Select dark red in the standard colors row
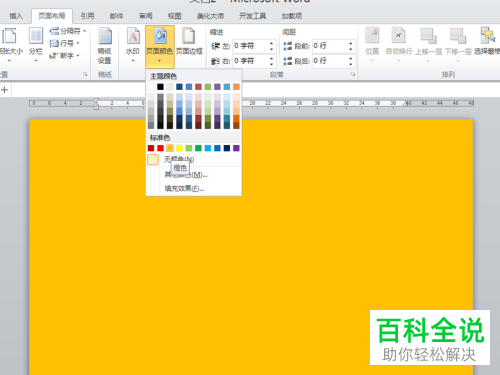Image resolution: width=500 pixels, height=375 pixels. (x=151, y=148)
